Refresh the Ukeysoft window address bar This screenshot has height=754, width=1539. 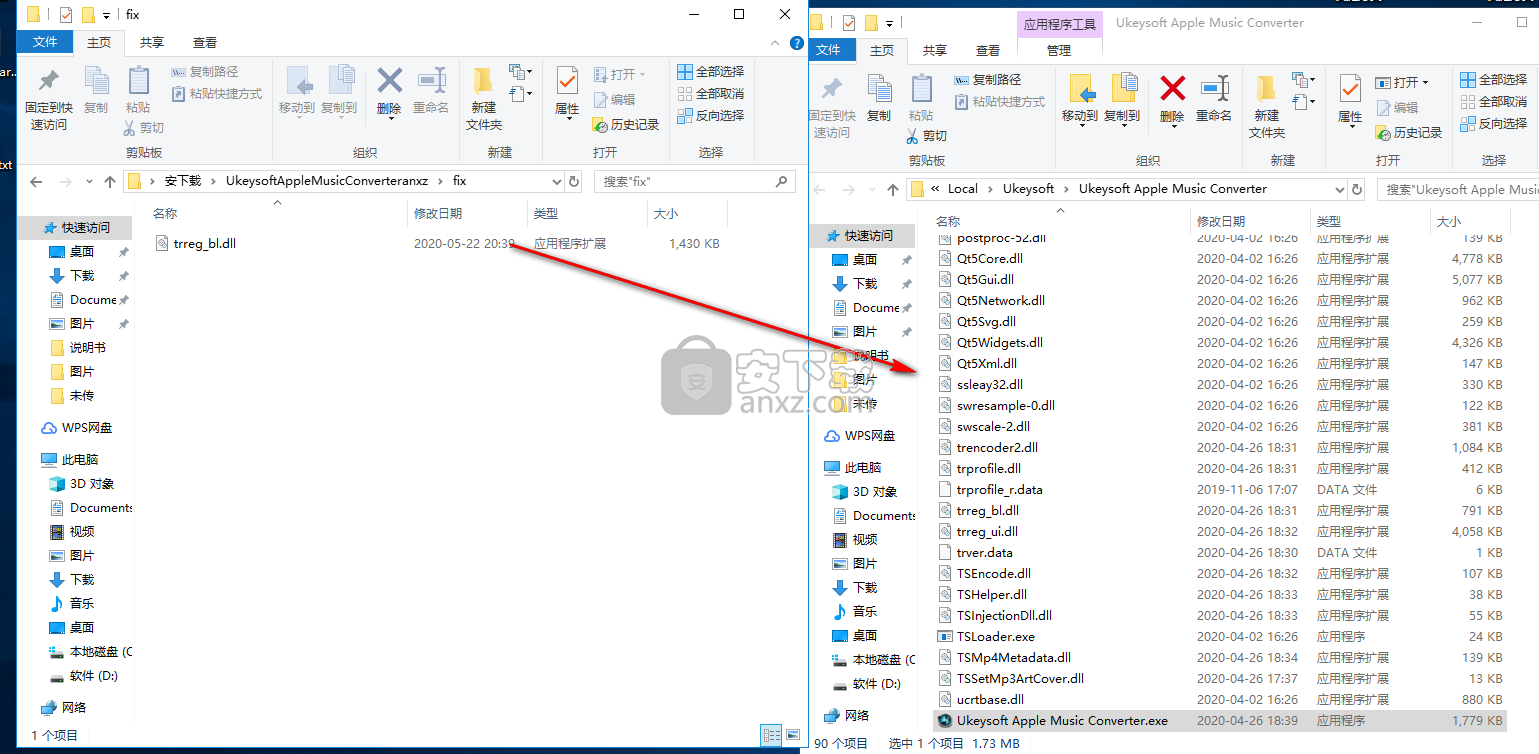point(1357,189)
